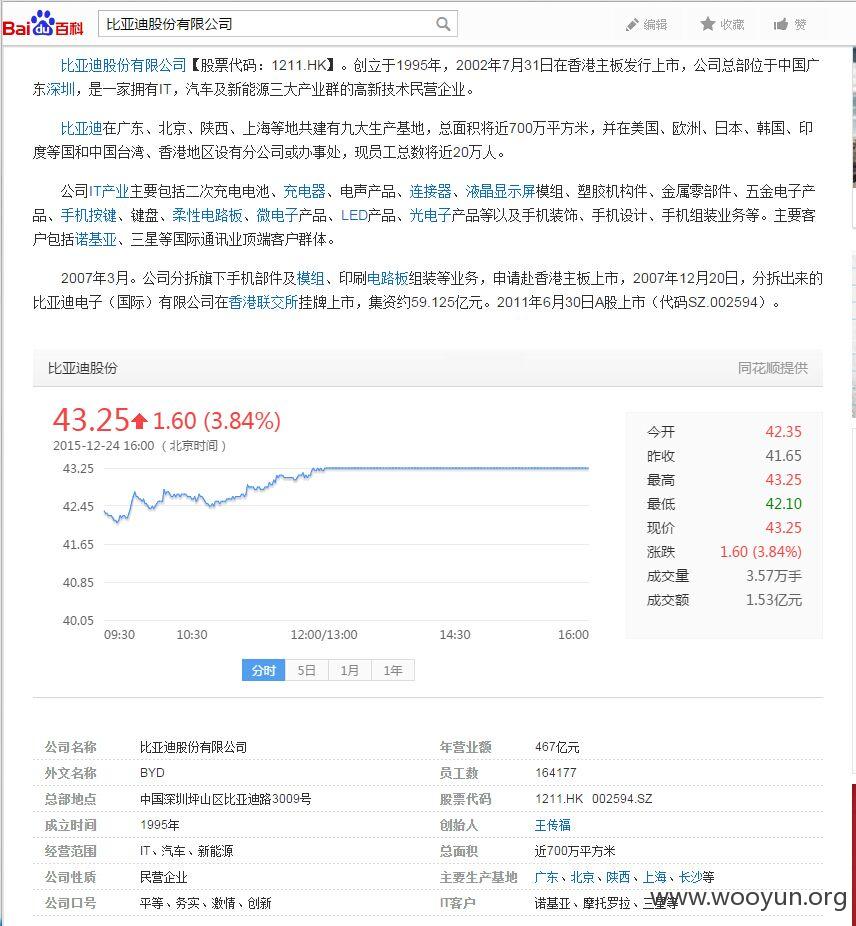Switch to the 5日 chart tab

[306, 670]
